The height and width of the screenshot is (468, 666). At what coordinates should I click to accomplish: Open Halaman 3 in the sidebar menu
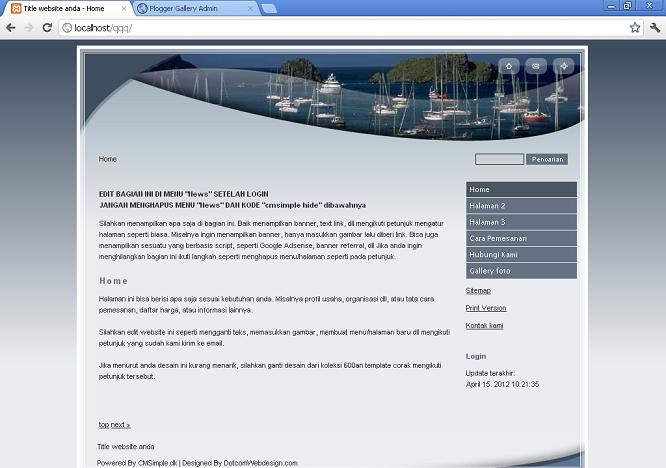click(521, 222)
